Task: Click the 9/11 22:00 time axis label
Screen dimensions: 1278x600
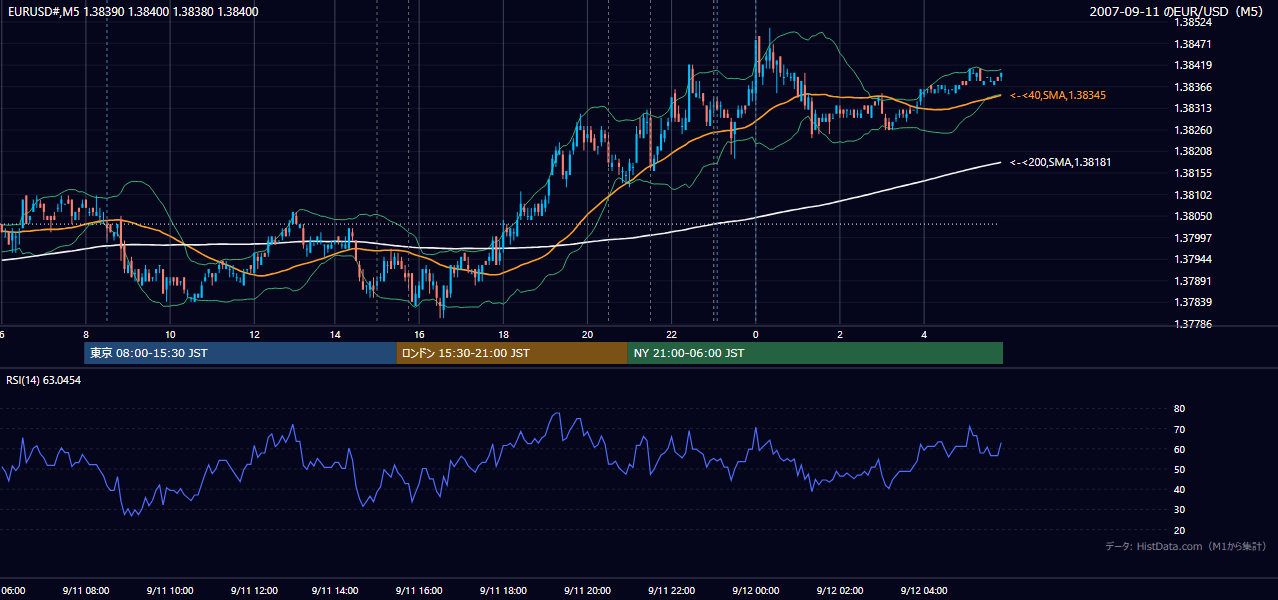Action: 671,590
